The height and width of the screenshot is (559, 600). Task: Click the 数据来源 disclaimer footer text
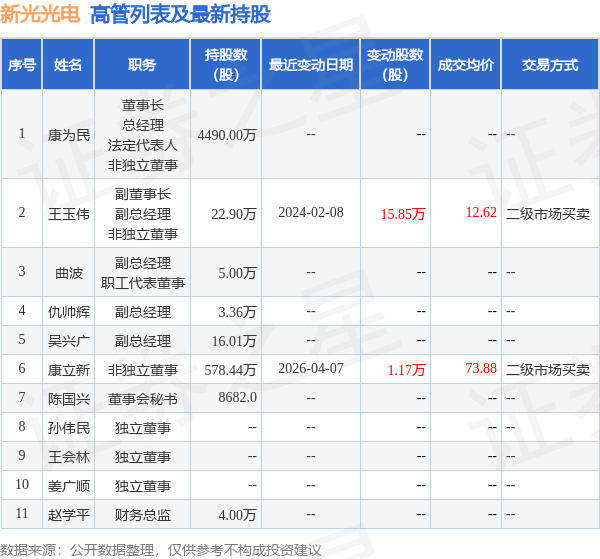pyautogui.click(x=161, y=550)
